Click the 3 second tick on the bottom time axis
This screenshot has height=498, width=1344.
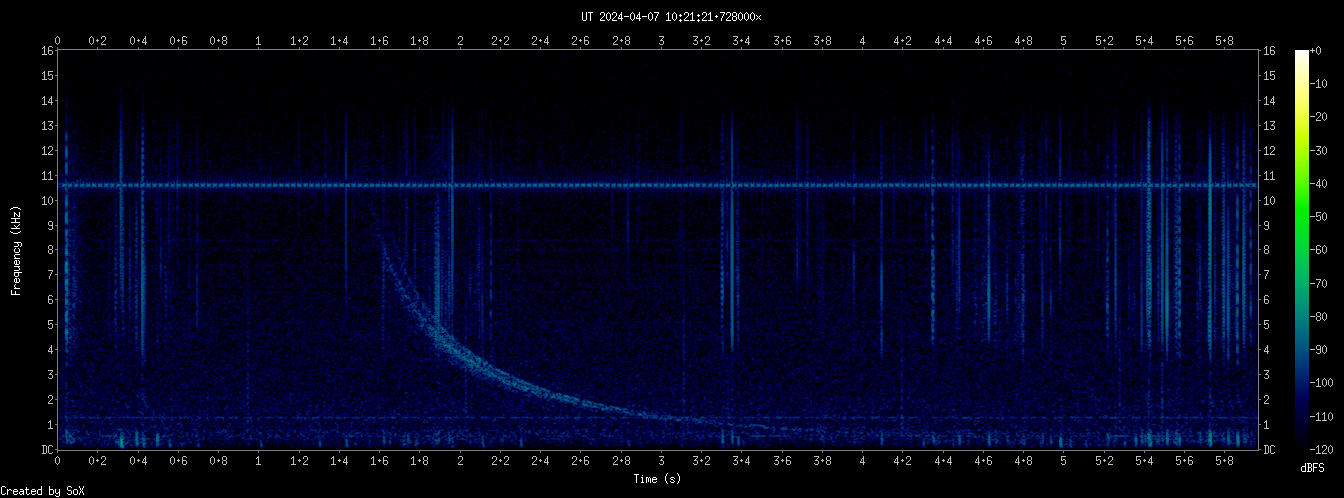pyautogui.click(x=661, y=462)
